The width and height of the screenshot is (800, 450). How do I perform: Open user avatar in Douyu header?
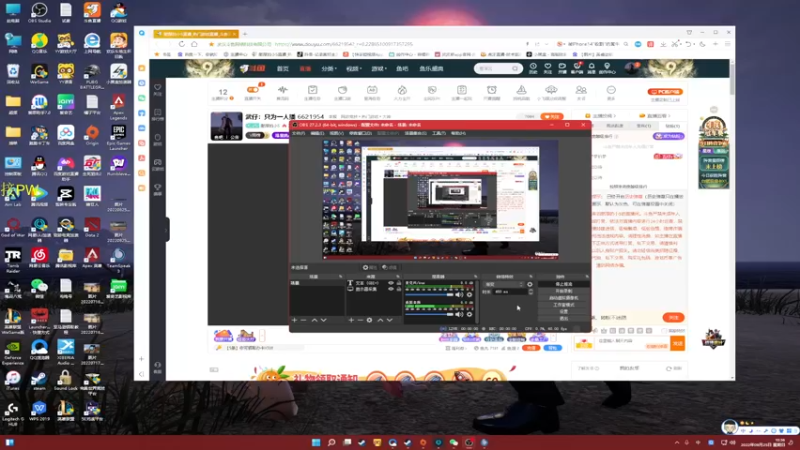[632, 68]
